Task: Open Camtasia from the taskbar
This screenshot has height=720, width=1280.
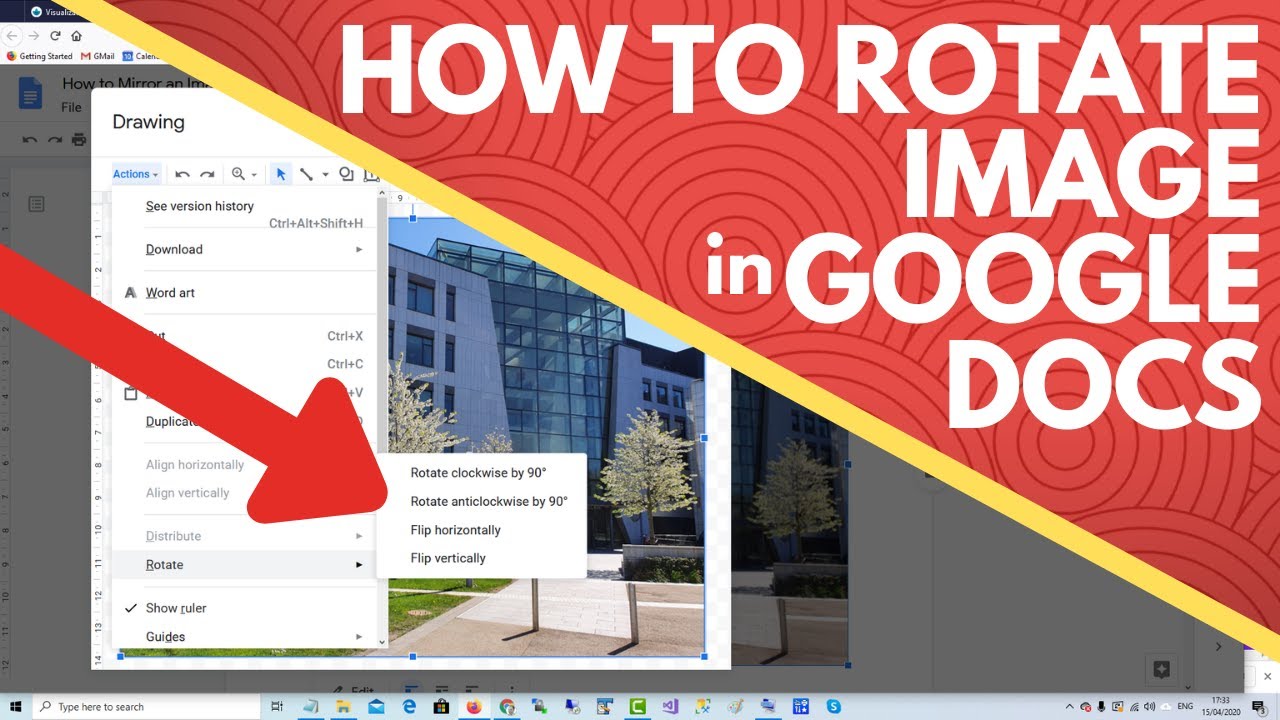Action: tap(637, 706)
